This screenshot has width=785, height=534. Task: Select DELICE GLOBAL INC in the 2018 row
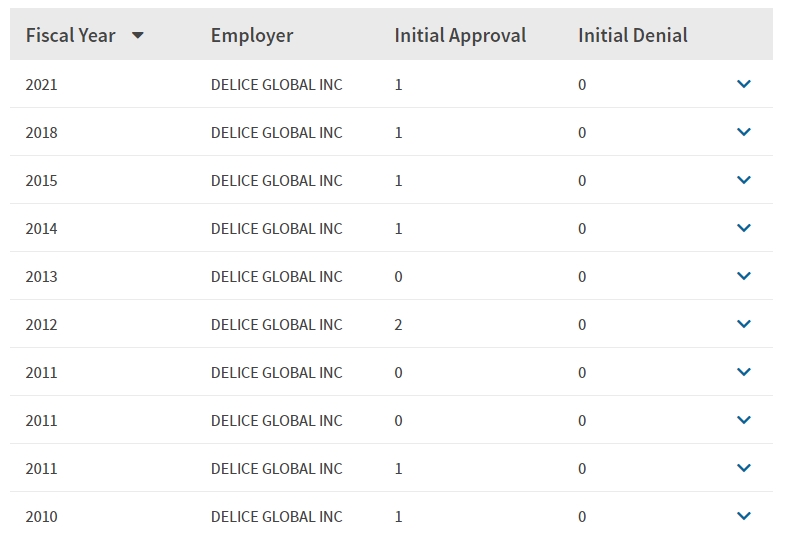(x=276, y=133)
